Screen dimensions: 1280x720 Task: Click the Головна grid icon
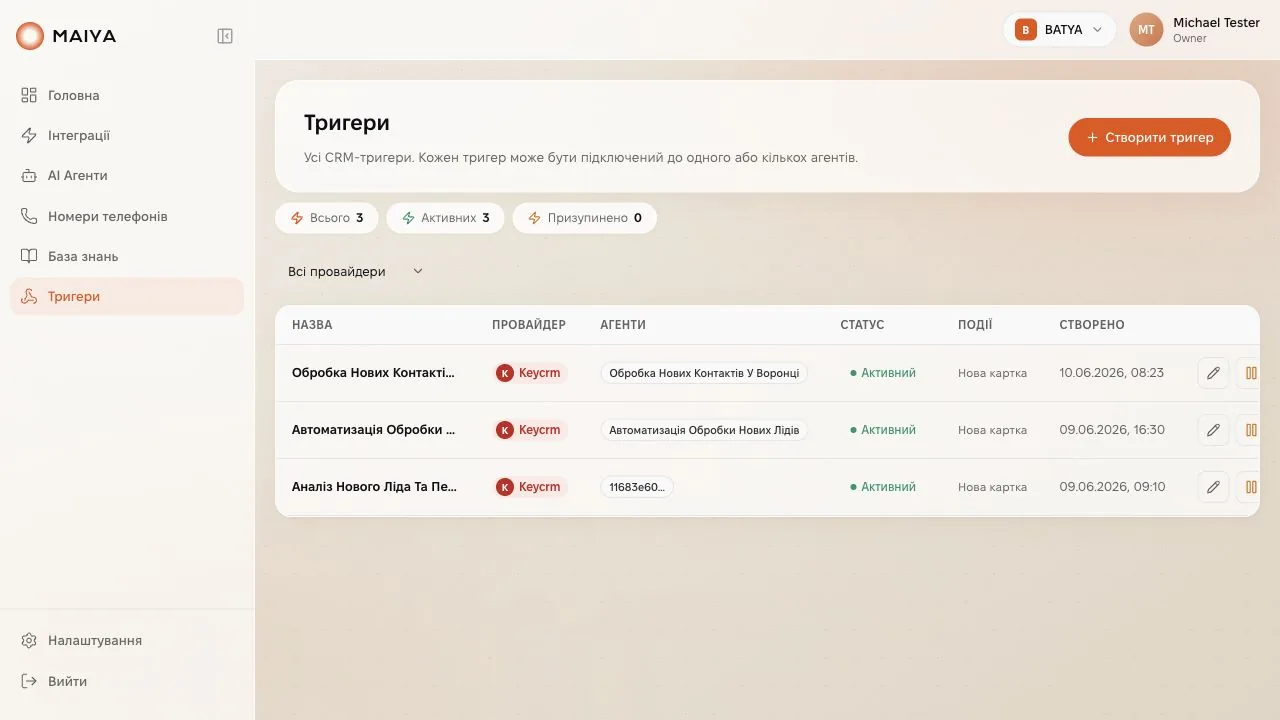tap(29, 95)
